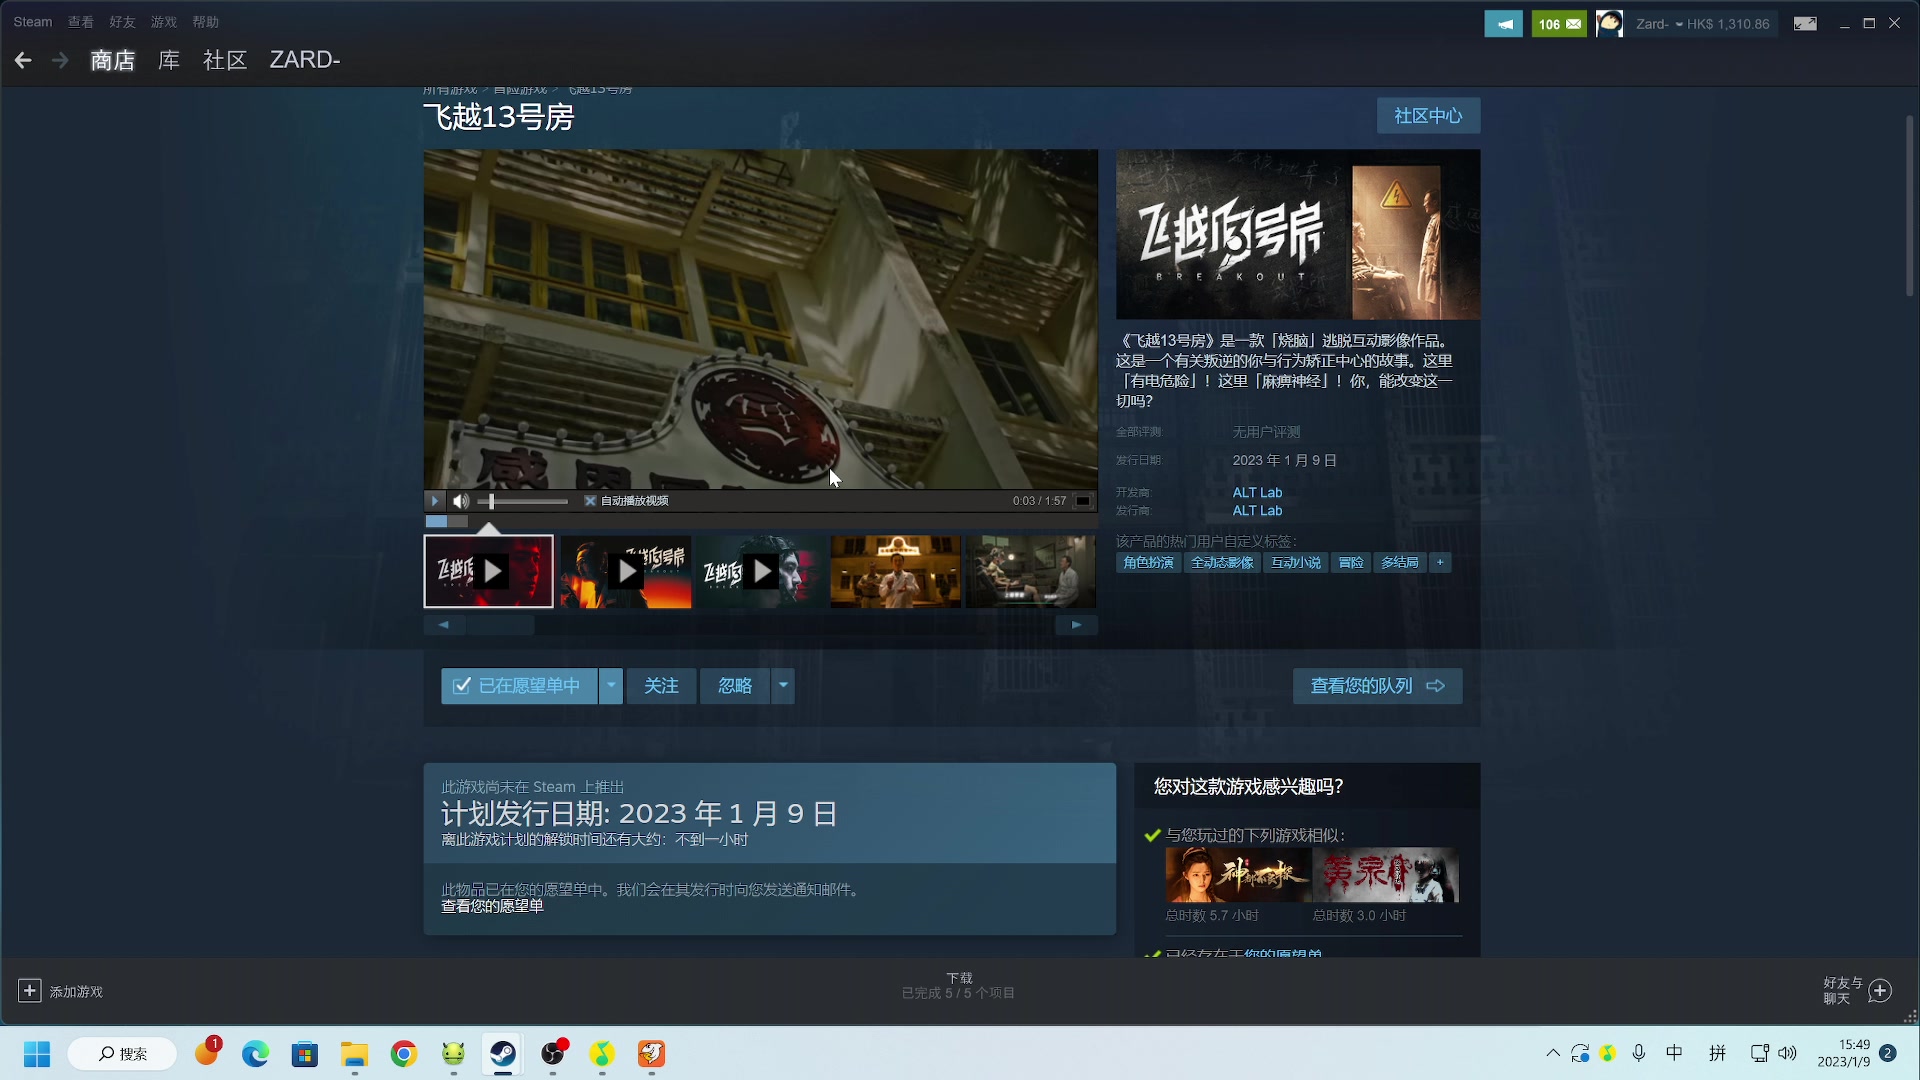The image size is (1920, 1080).
Task: Open the Library tab
Action: [x=169, y=60]
